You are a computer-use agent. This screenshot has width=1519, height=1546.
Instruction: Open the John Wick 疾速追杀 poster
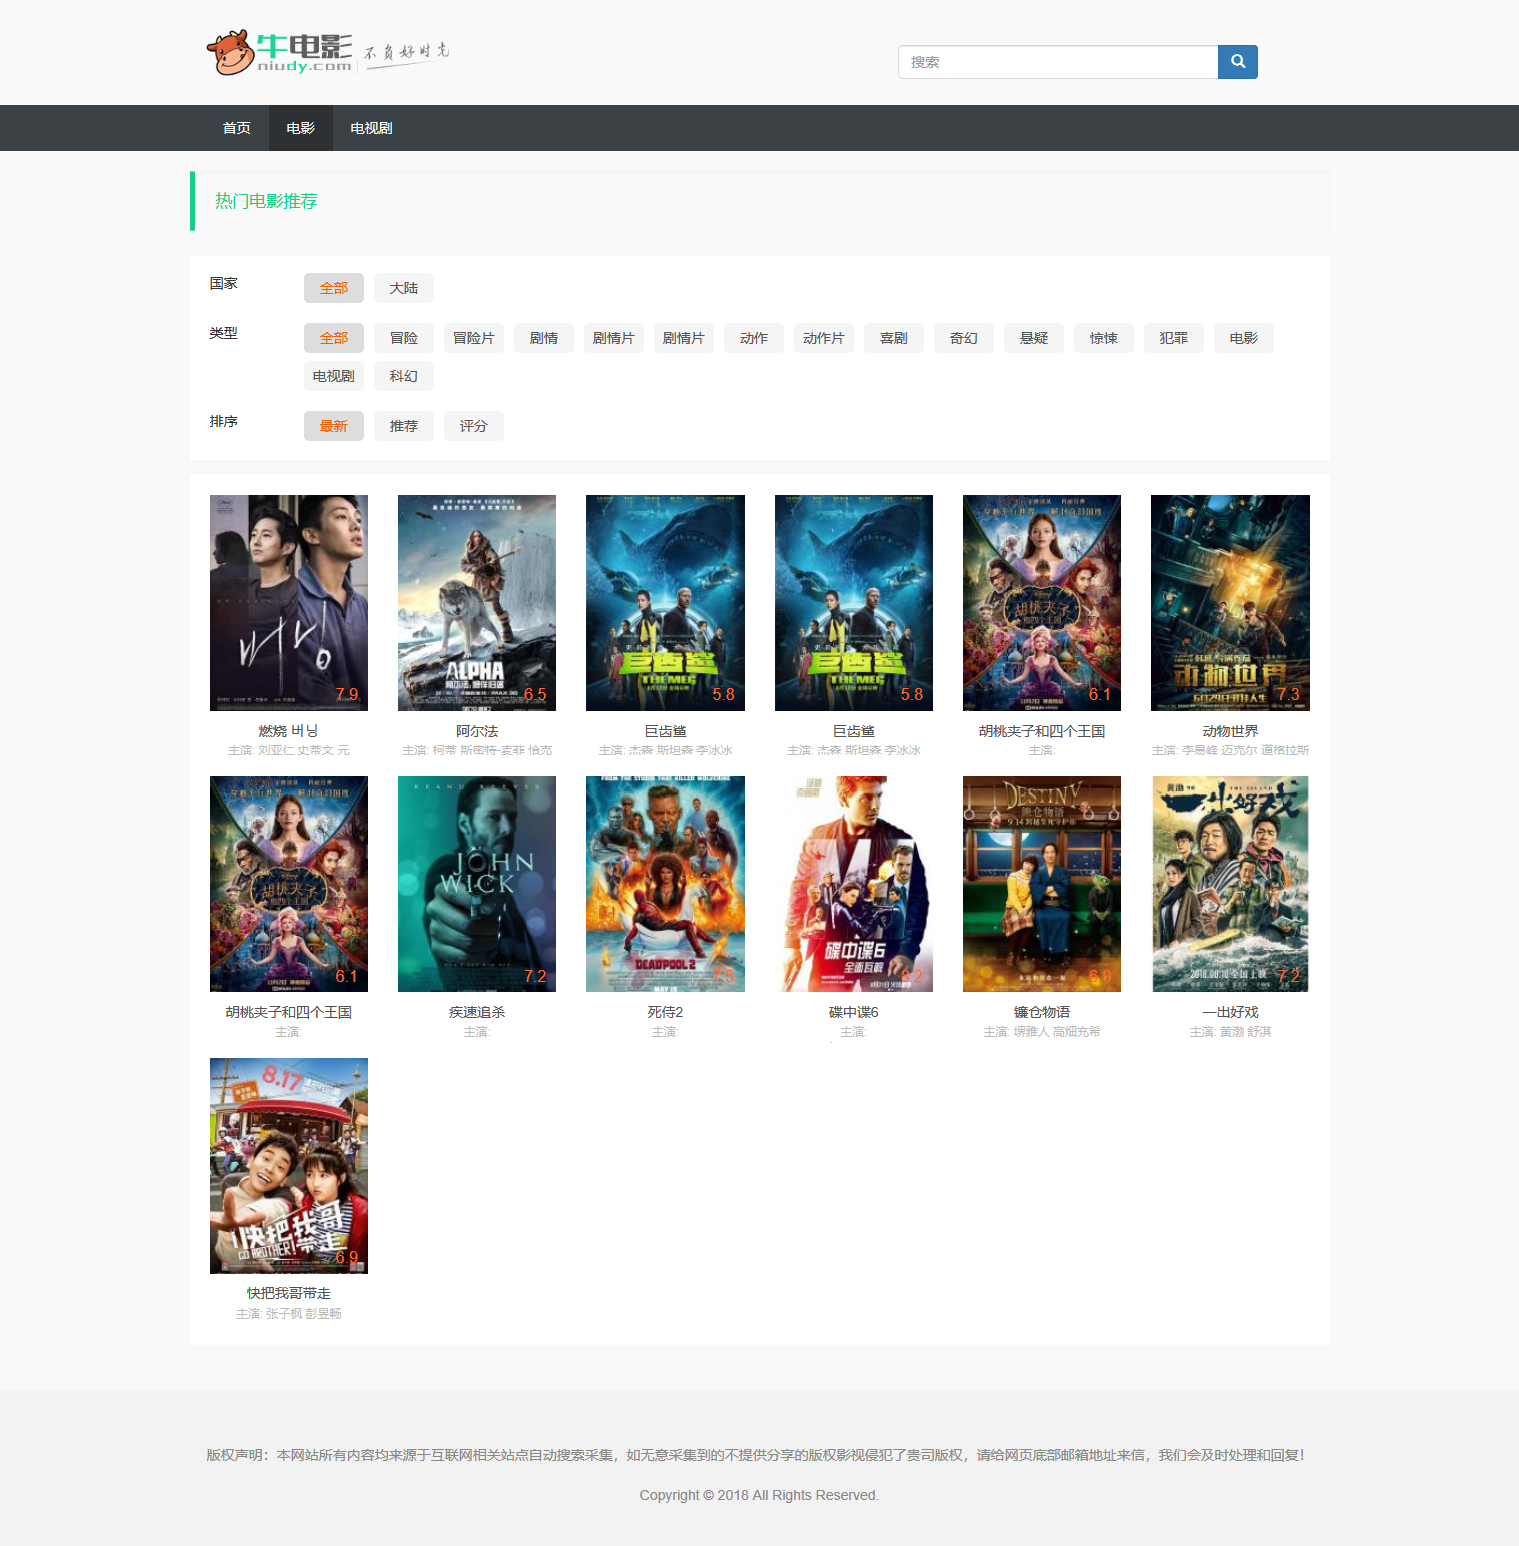[x=477, y=884]
